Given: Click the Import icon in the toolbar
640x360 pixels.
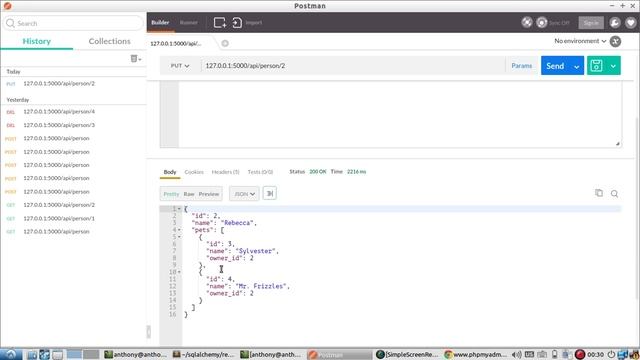Looking at the screenshot, I should [x=237, y=22].
